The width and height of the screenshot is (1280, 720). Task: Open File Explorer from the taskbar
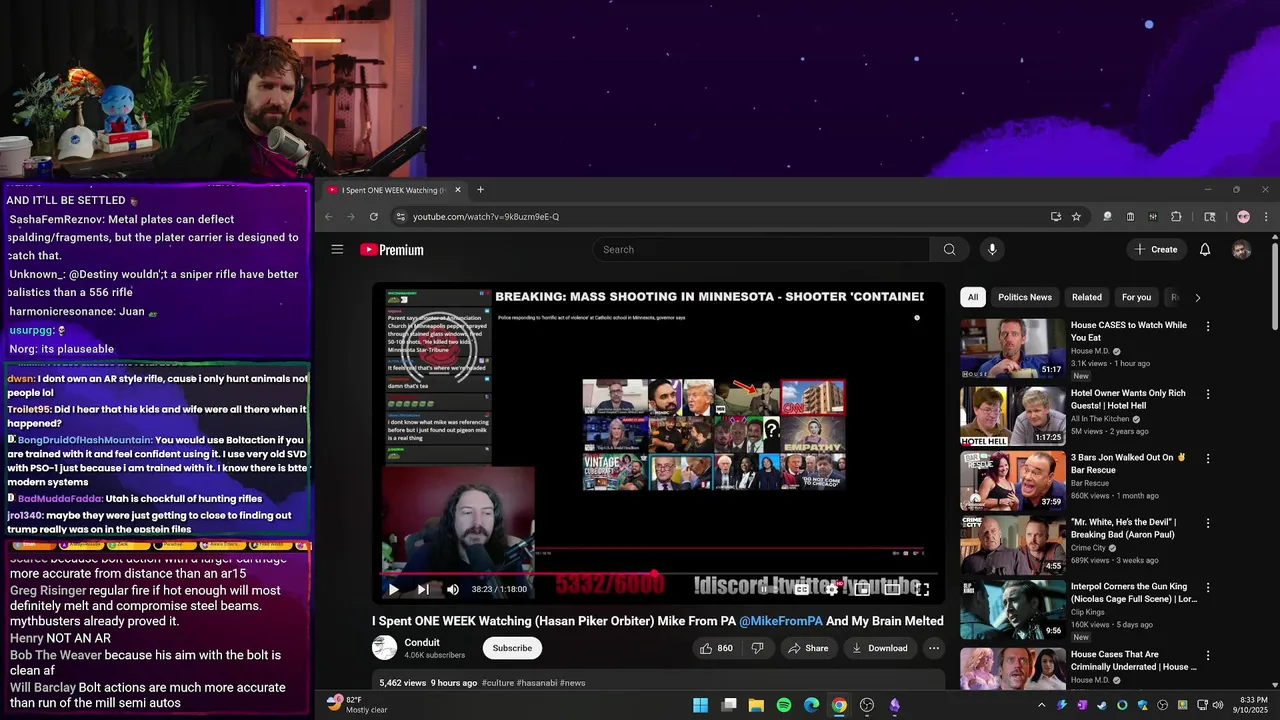756,705
